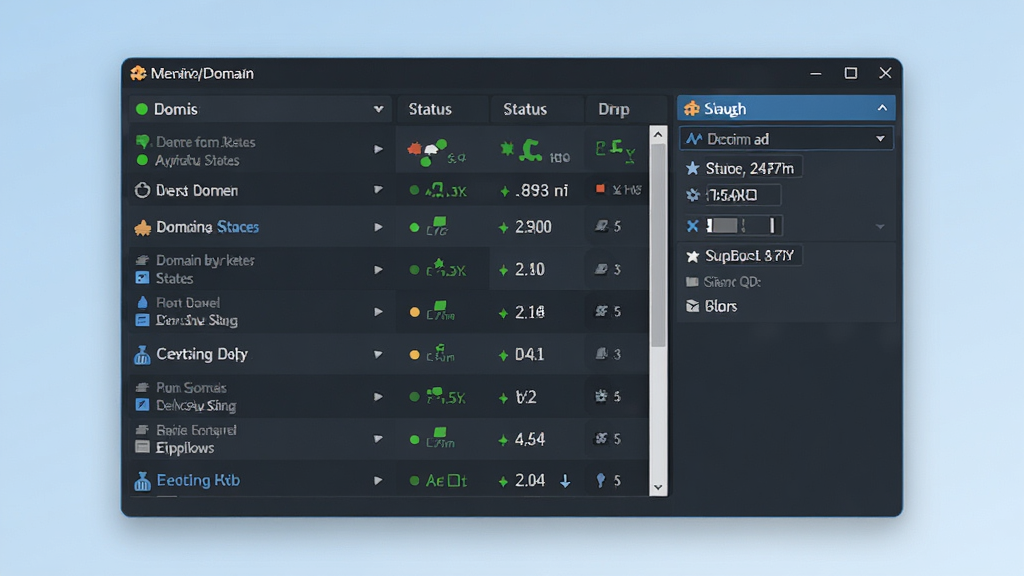Expand the Rum Somais row arrow
The width and height of the screenshot is (1024, 576).
click(378, 396)
